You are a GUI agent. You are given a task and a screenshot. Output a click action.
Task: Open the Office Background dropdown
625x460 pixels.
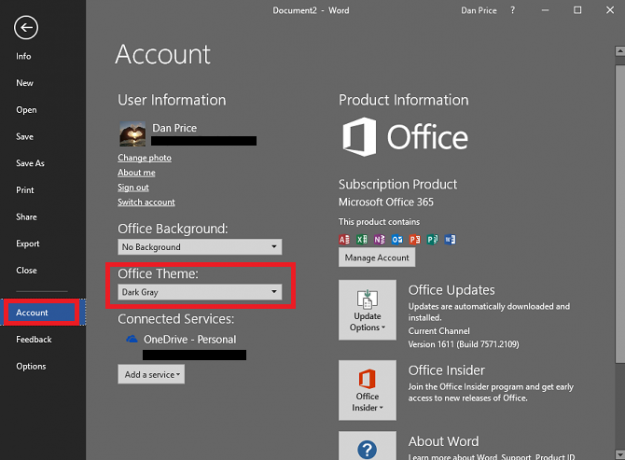point(200,247)
